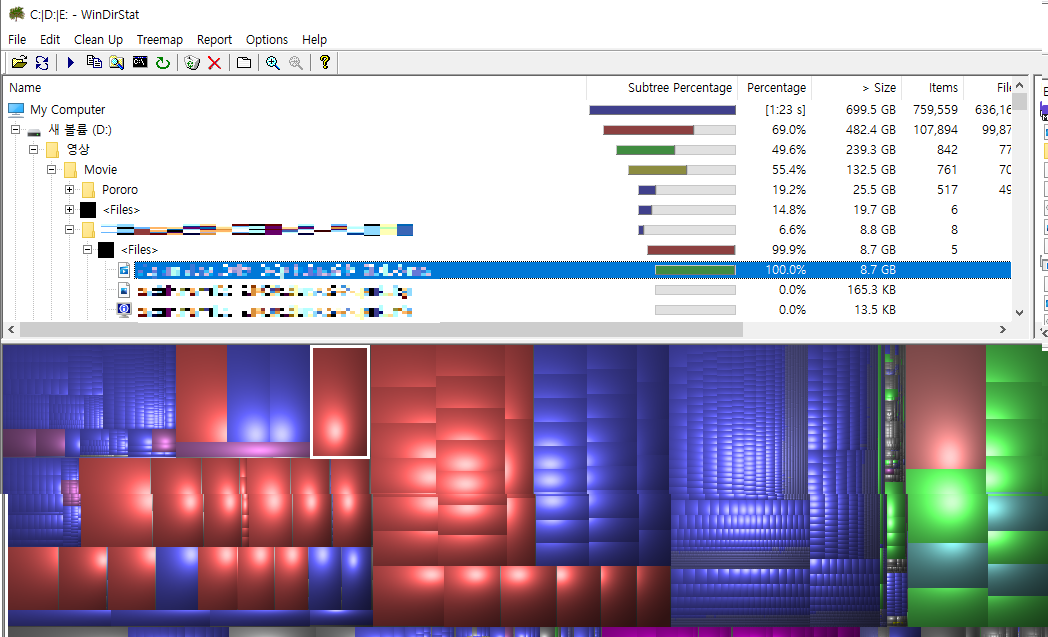Click the blue subtree bar on the My Computer row
Screen dimensions: 1048x637
tap(662, 110)
